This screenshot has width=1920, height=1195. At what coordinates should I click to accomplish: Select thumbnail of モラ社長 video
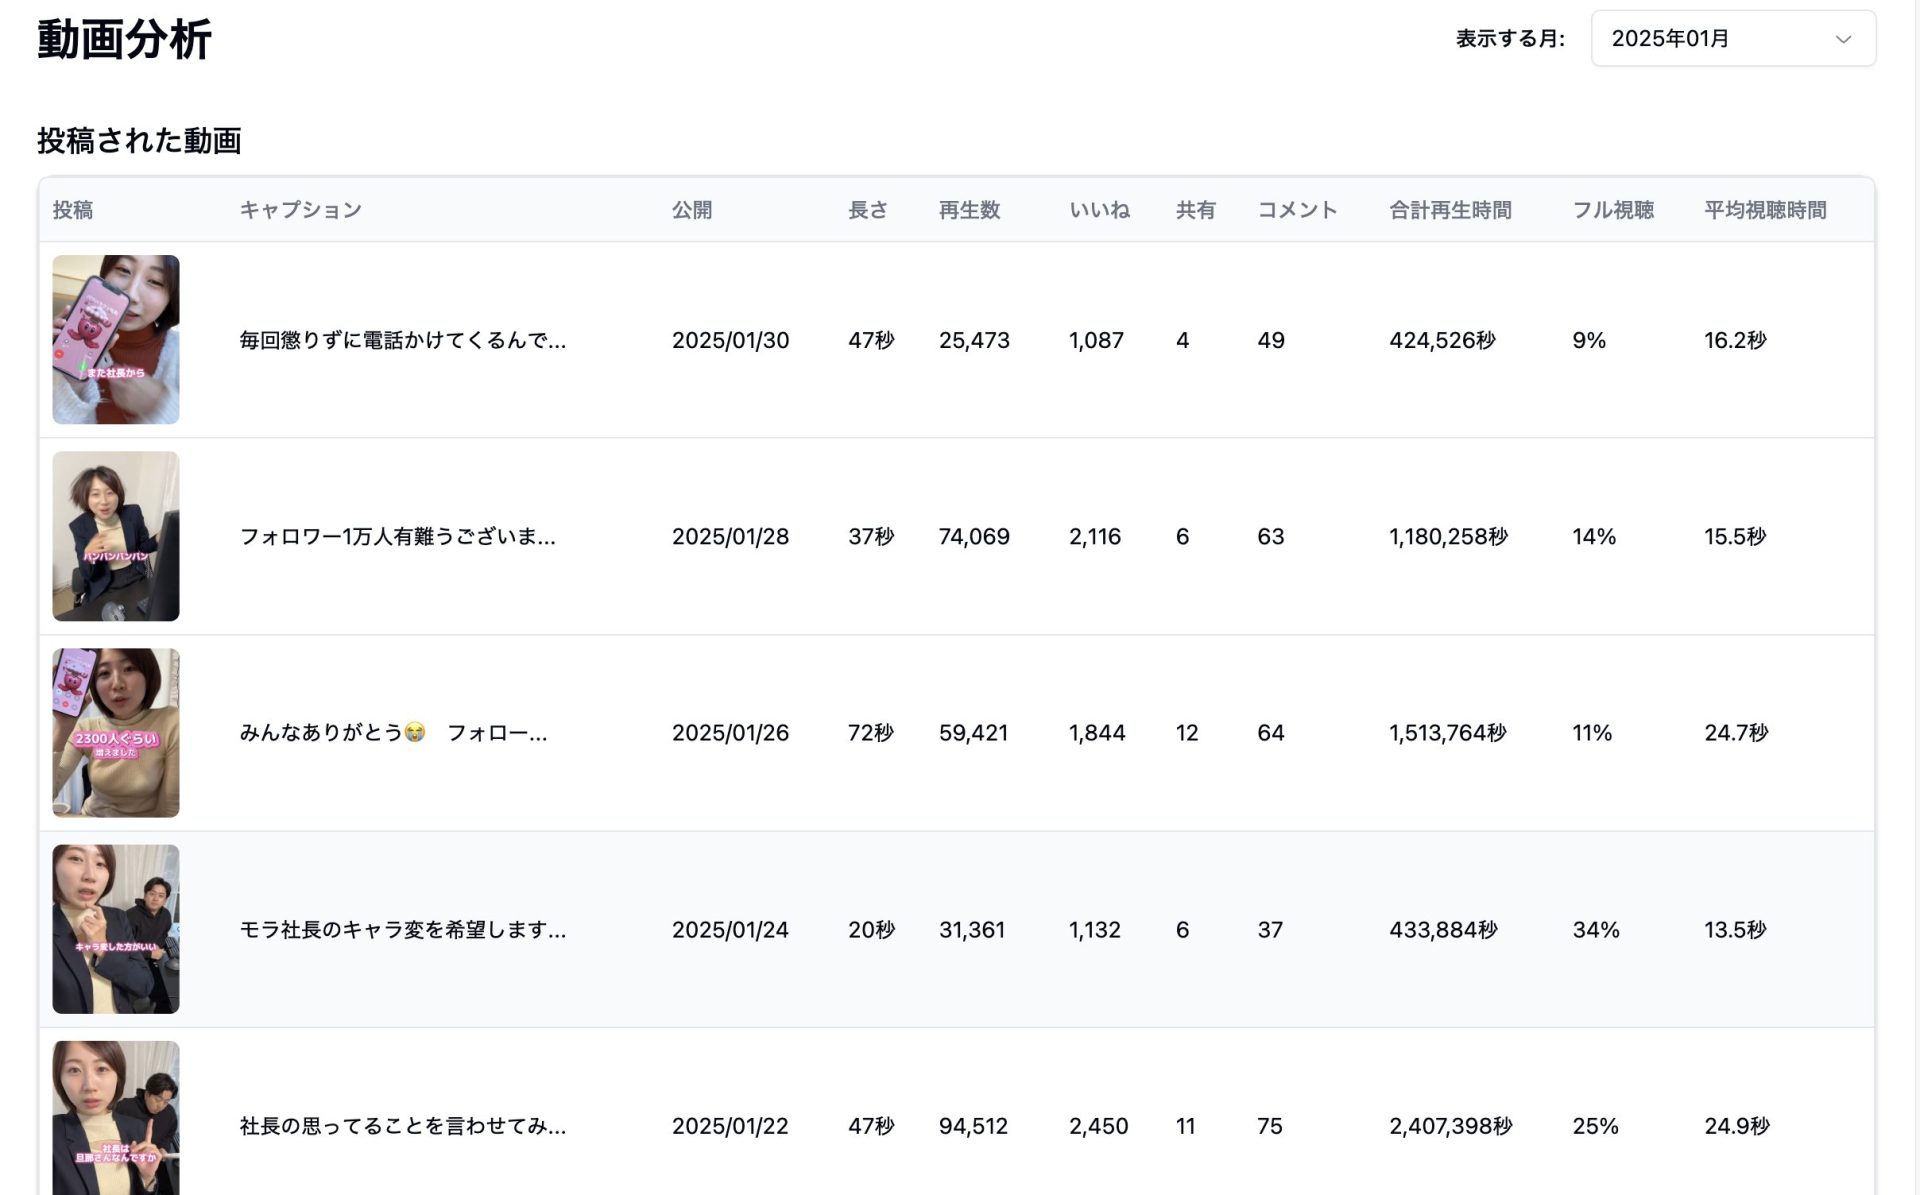pyautogui.click(x=116, y=929)
